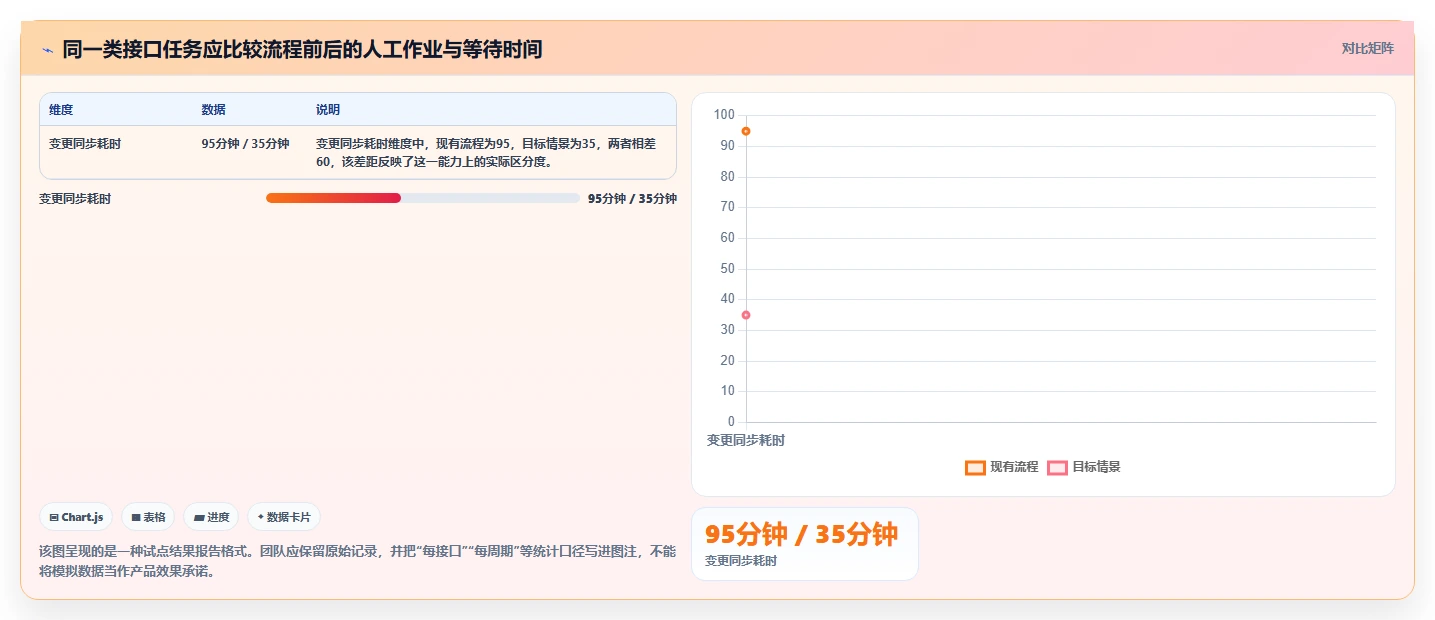1435x620 pixels.
Task: Click the y-axis value 100
Action: [724, 115]
